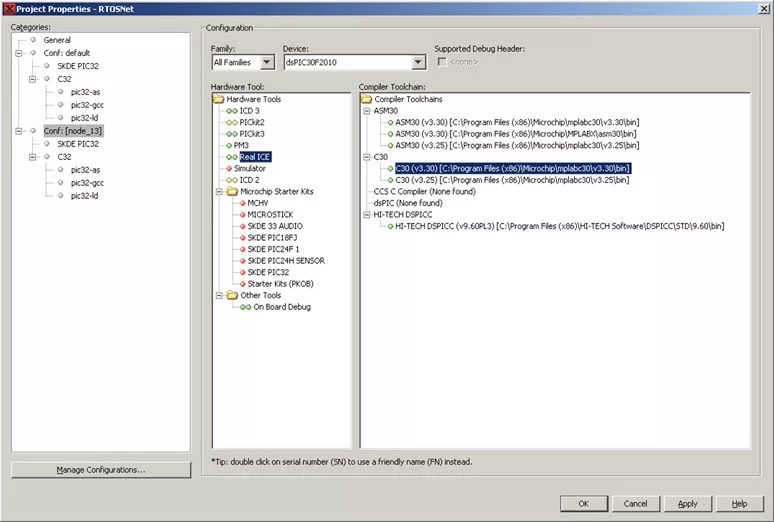Open the Device dropdown for dsPIC30F2010
The height and width of the screenshot is (522, 774).
click(x=418, y=62)
